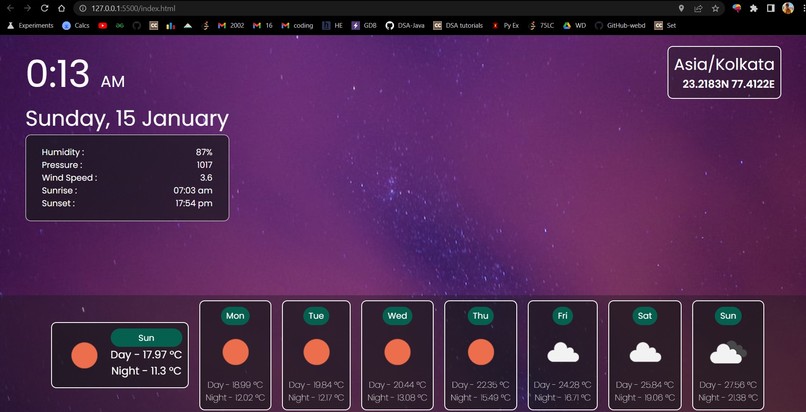The height and width of the screenshot is (412, 806).
Task: Open the colorful extension icon beside extensions
Action: [737, 8]
